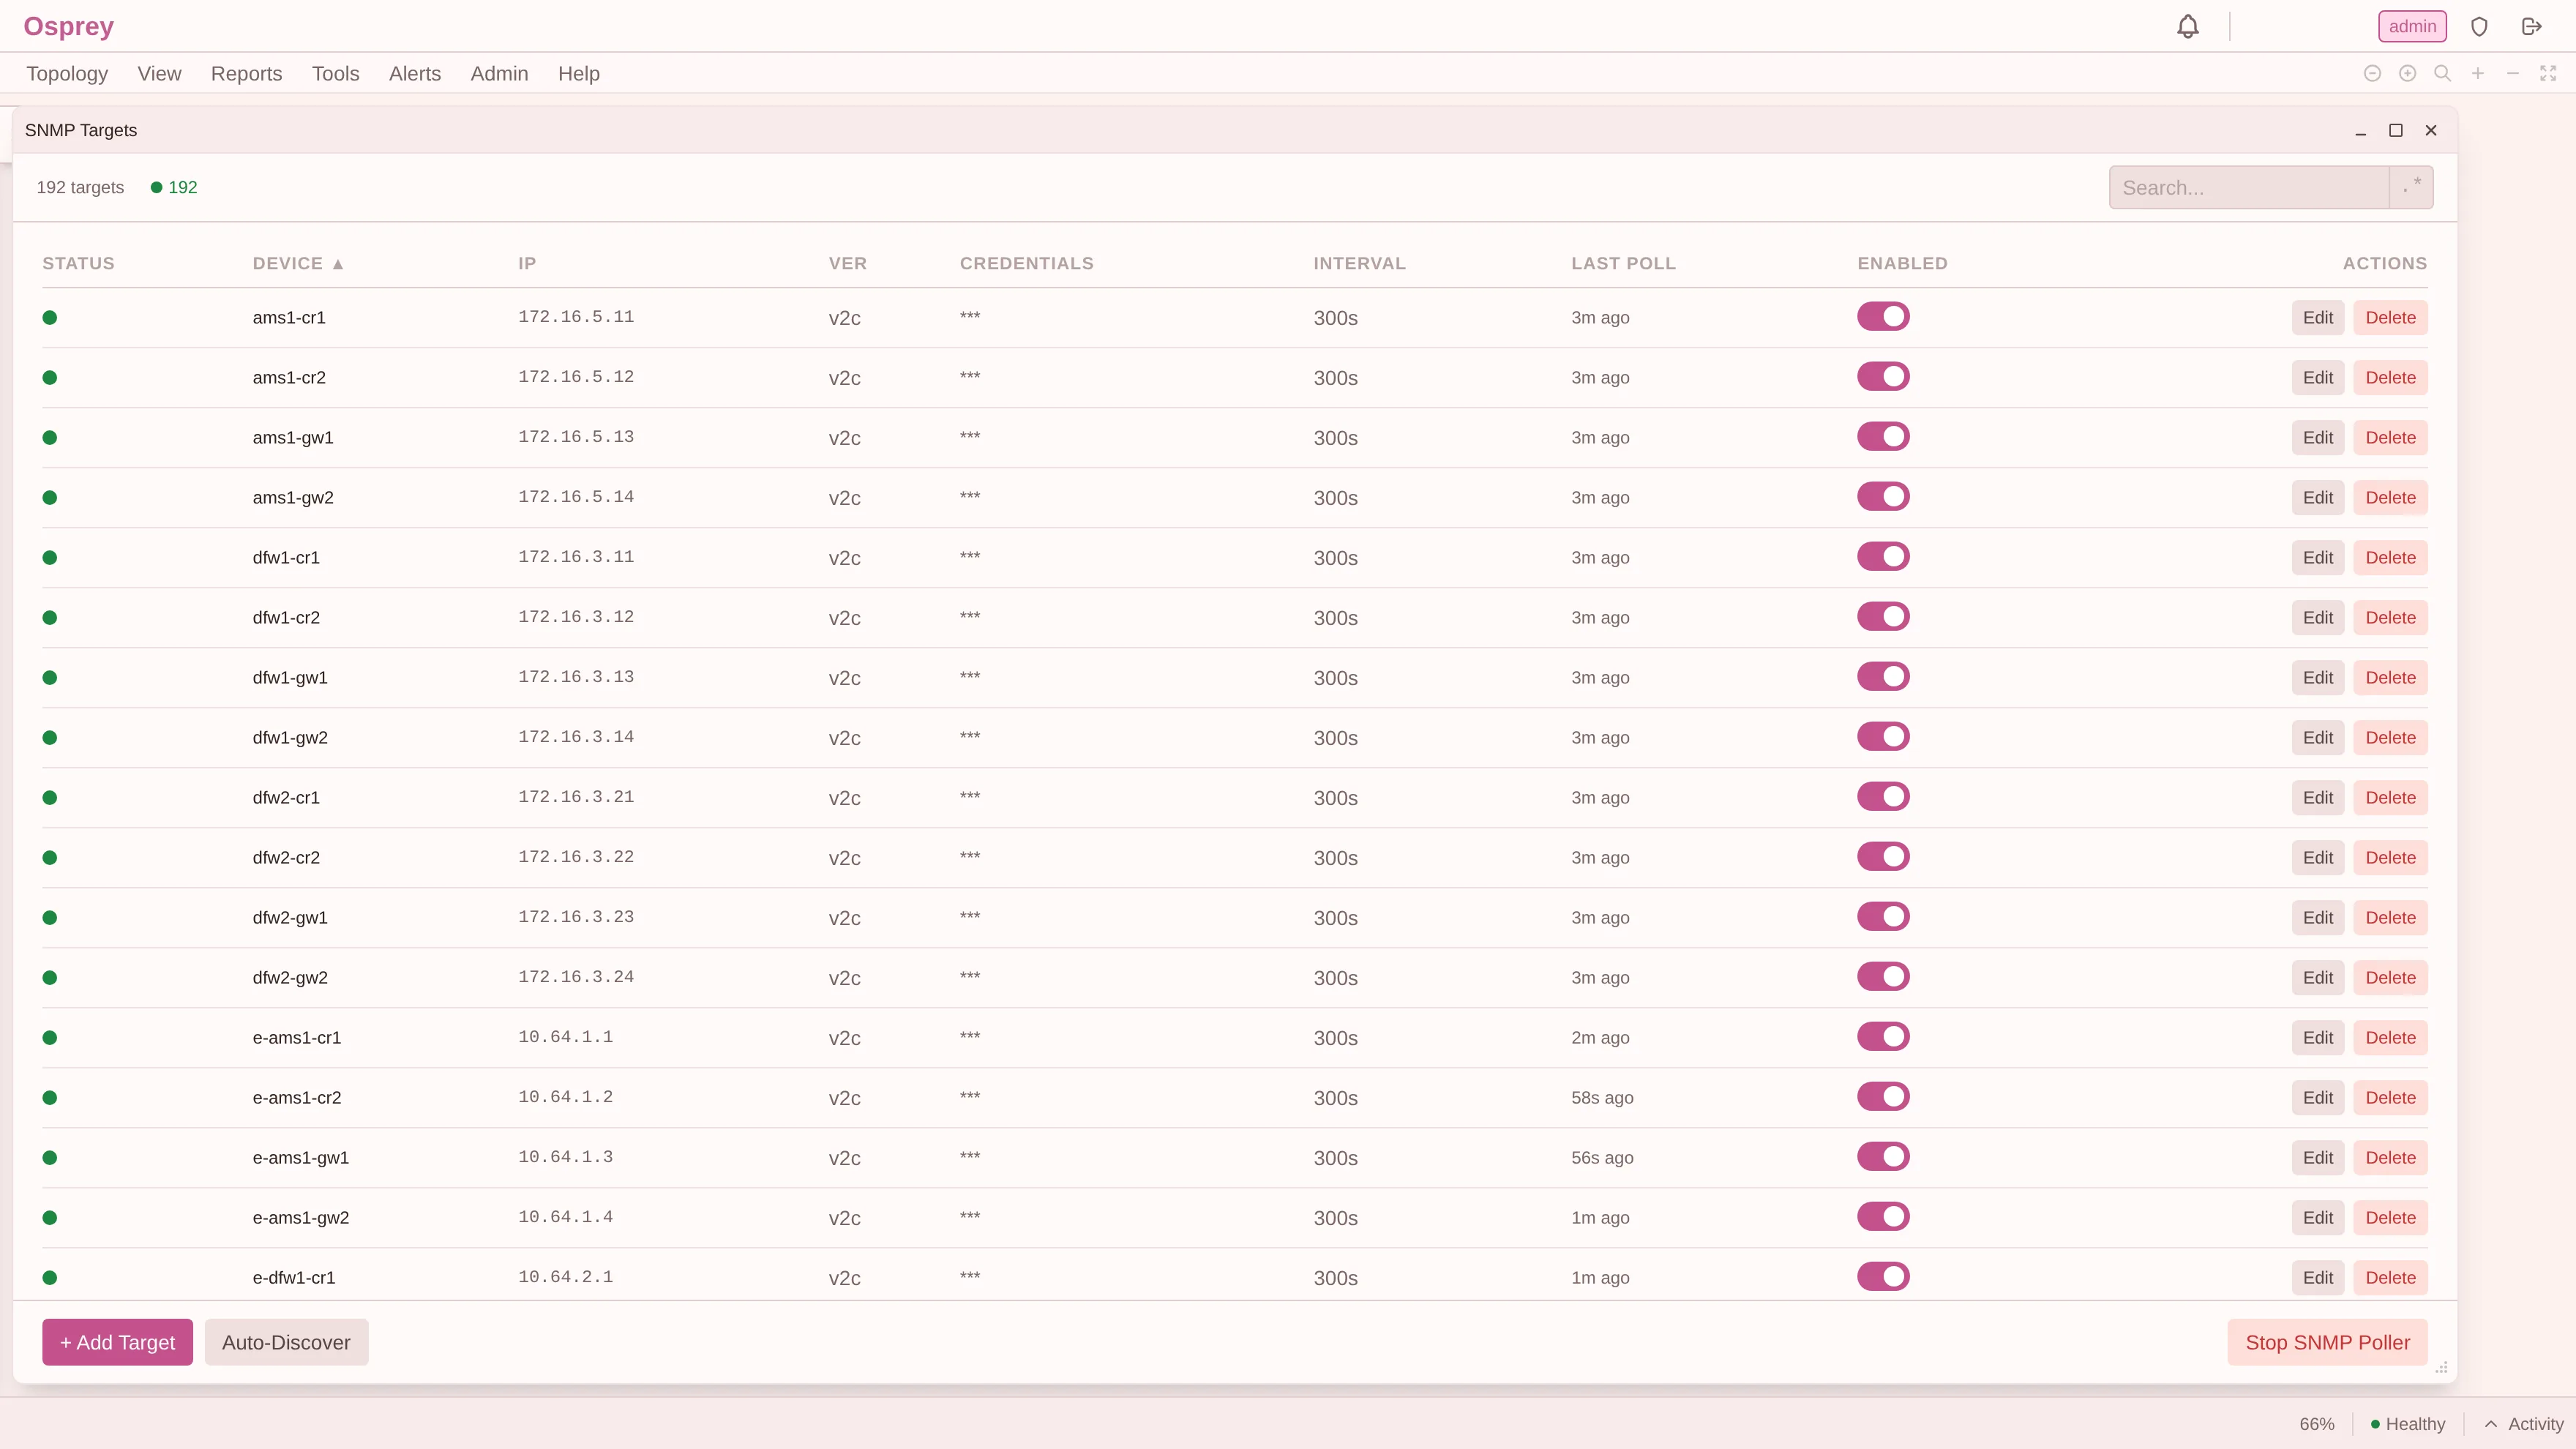Viewport: 2576px width, 1449px height.
Task: Toggle enabled switch for ams1-gw2
Action: coord(1883,497)
